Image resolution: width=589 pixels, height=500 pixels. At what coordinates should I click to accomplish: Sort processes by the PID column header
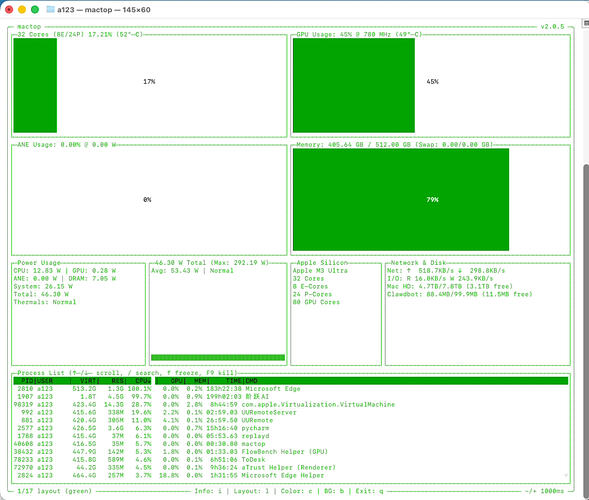pyautogui.click(x=27, y=381)
